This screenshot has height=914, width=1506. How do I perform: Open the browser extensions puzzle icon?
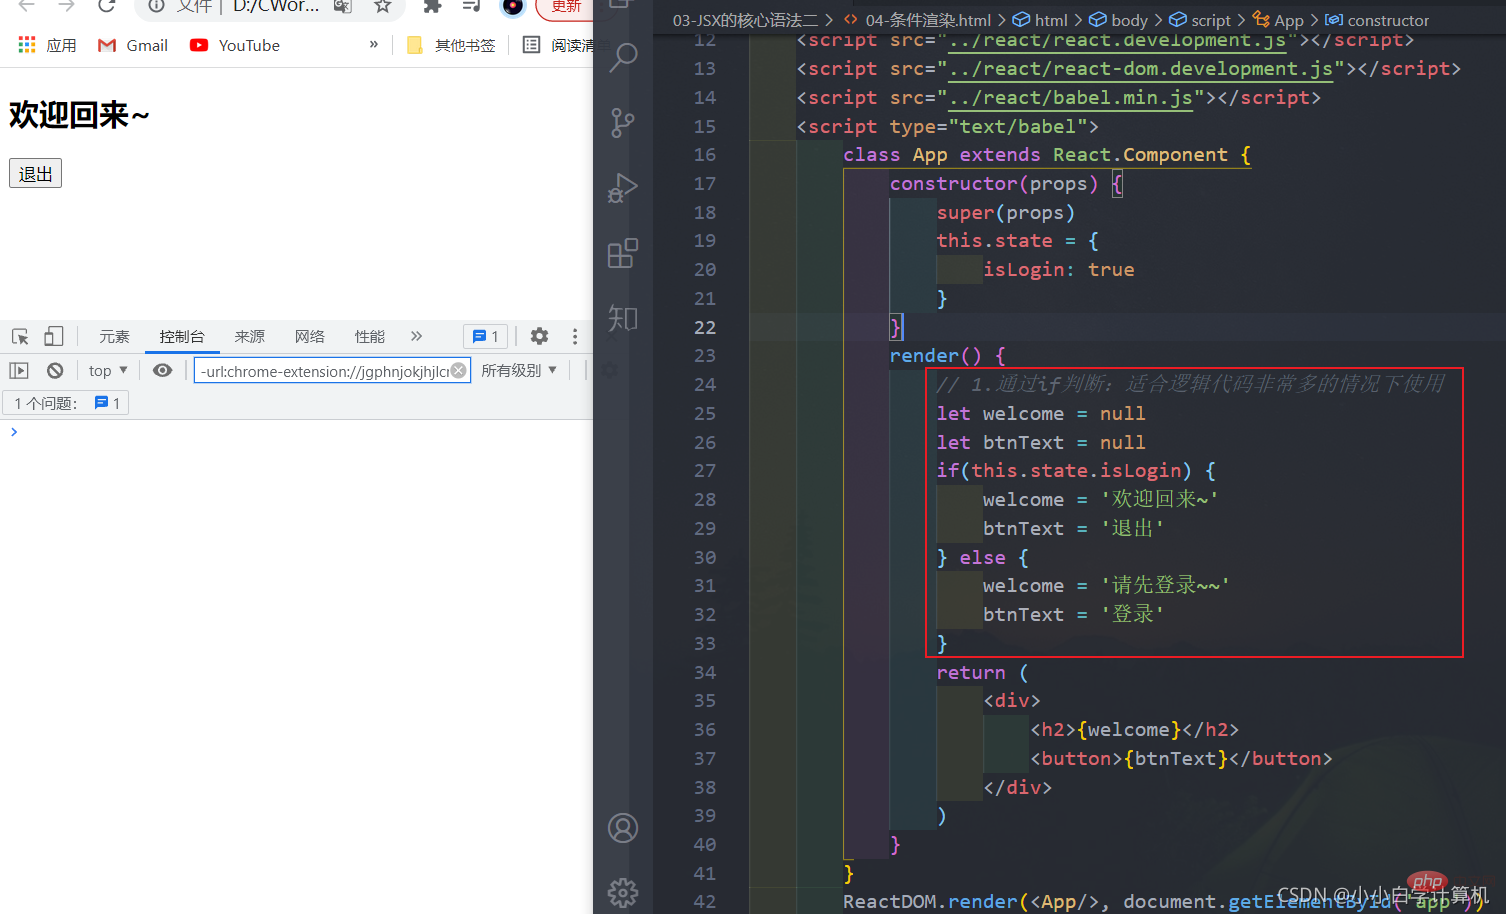pos(432,6)
